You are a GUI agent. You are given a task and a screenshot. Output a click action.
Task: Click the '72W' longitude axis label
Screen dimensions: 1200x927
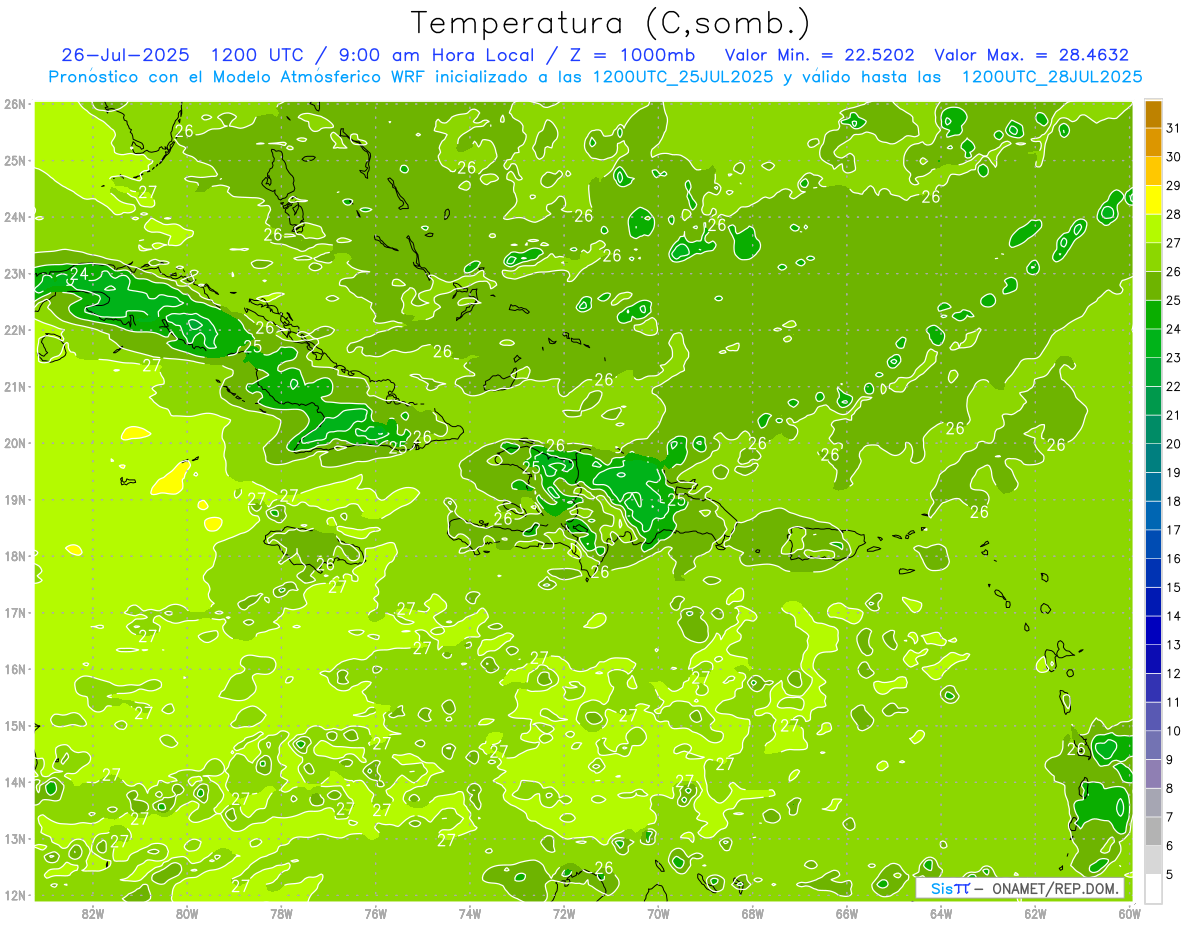click(564, 913)
